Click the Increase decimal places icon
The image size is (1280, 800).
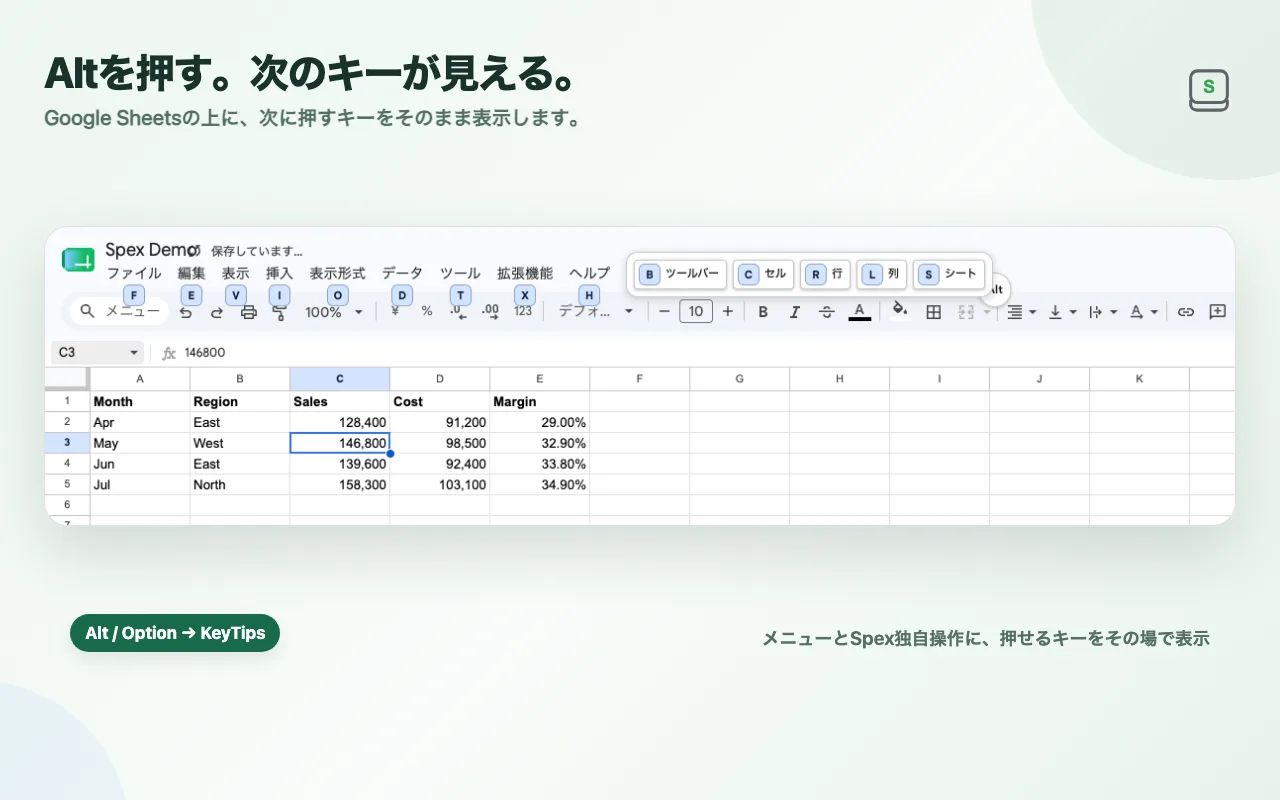[490, 311]
